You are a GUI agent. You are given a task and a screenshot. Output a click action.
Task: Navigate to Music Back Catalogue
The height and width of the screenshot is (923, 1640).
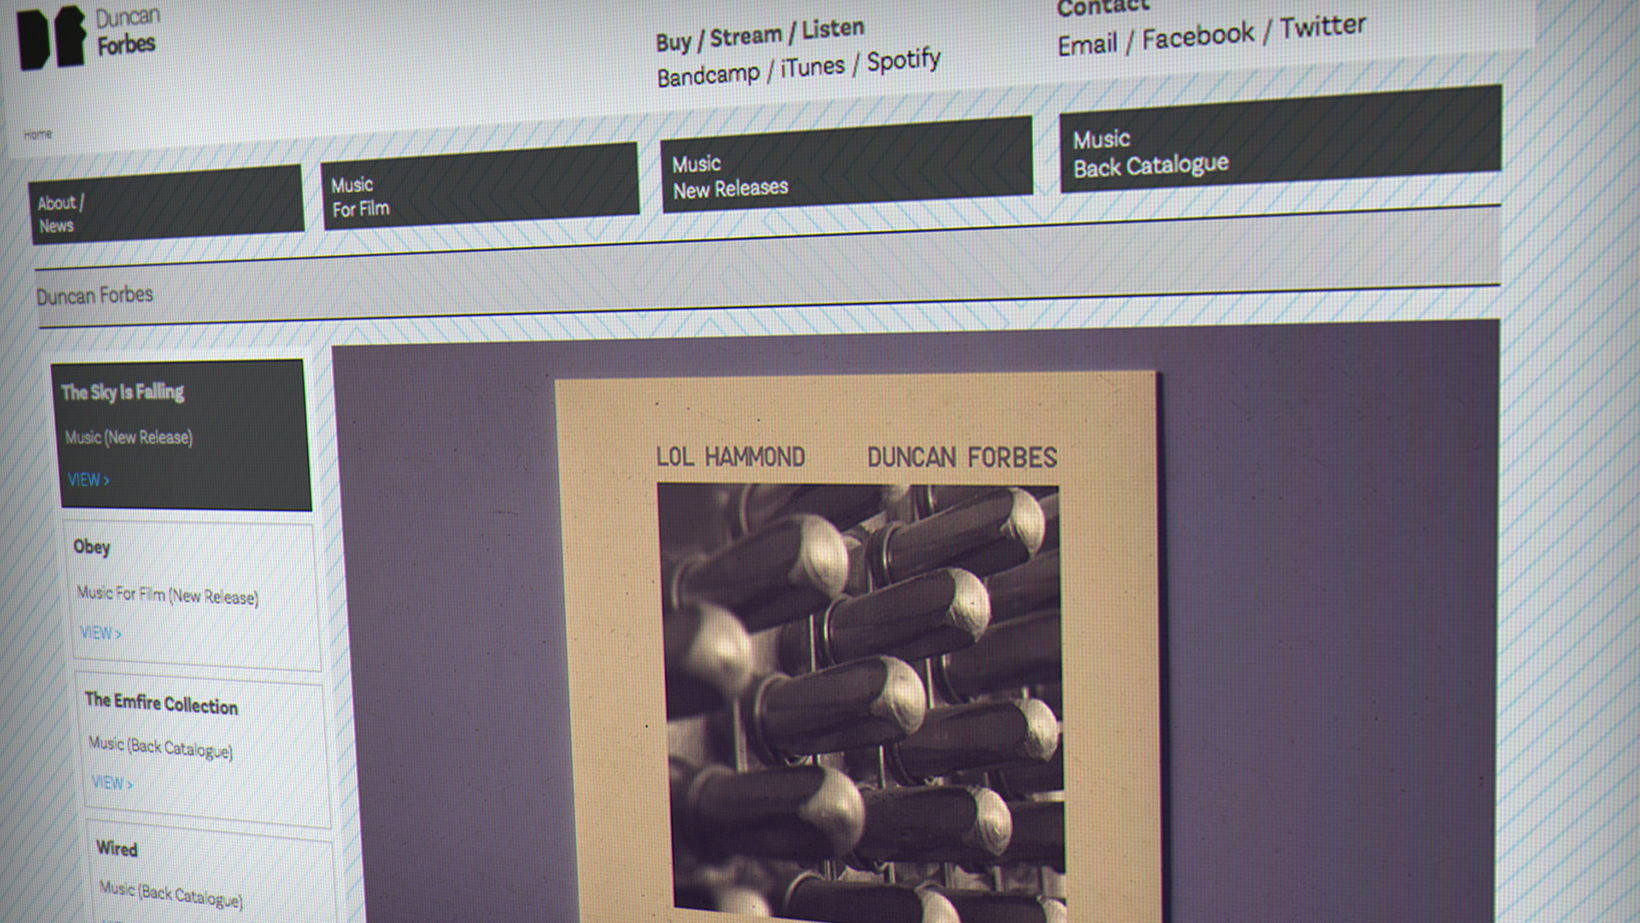[x=1279, y=142]
